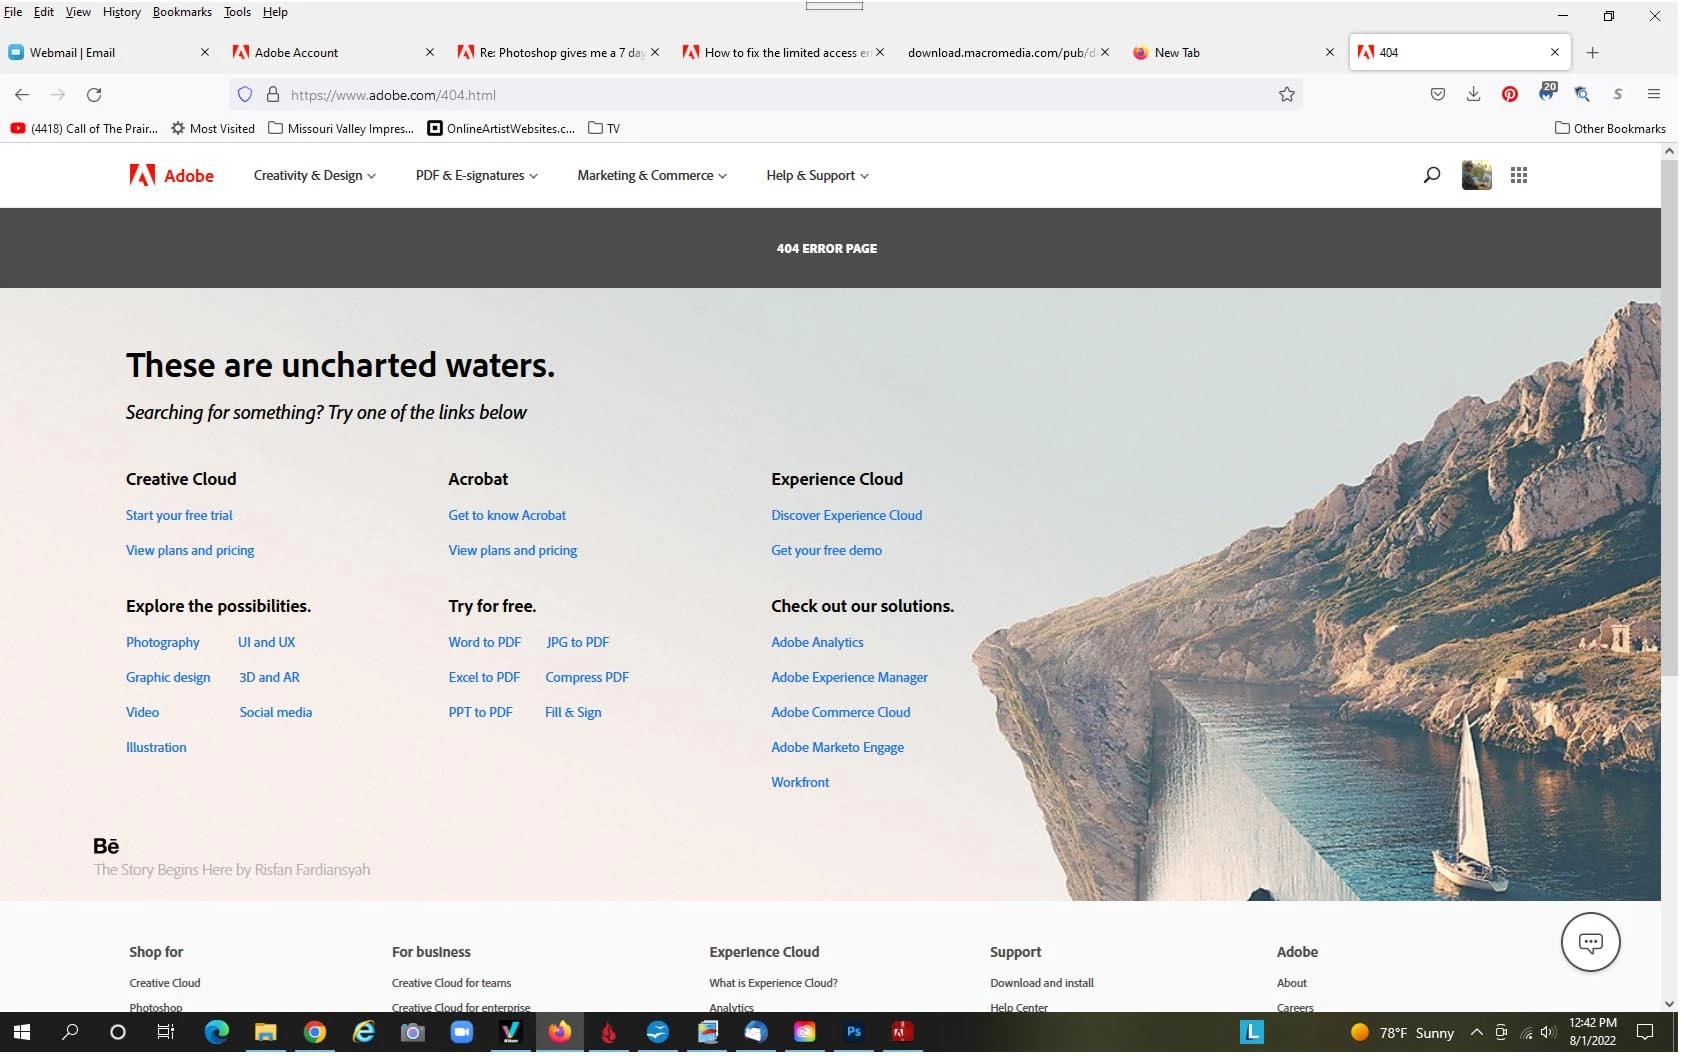1681x1056 pixels.
Task: Open tracking protection shield icon
Action: pyautogui.click(x=245, y=95)
